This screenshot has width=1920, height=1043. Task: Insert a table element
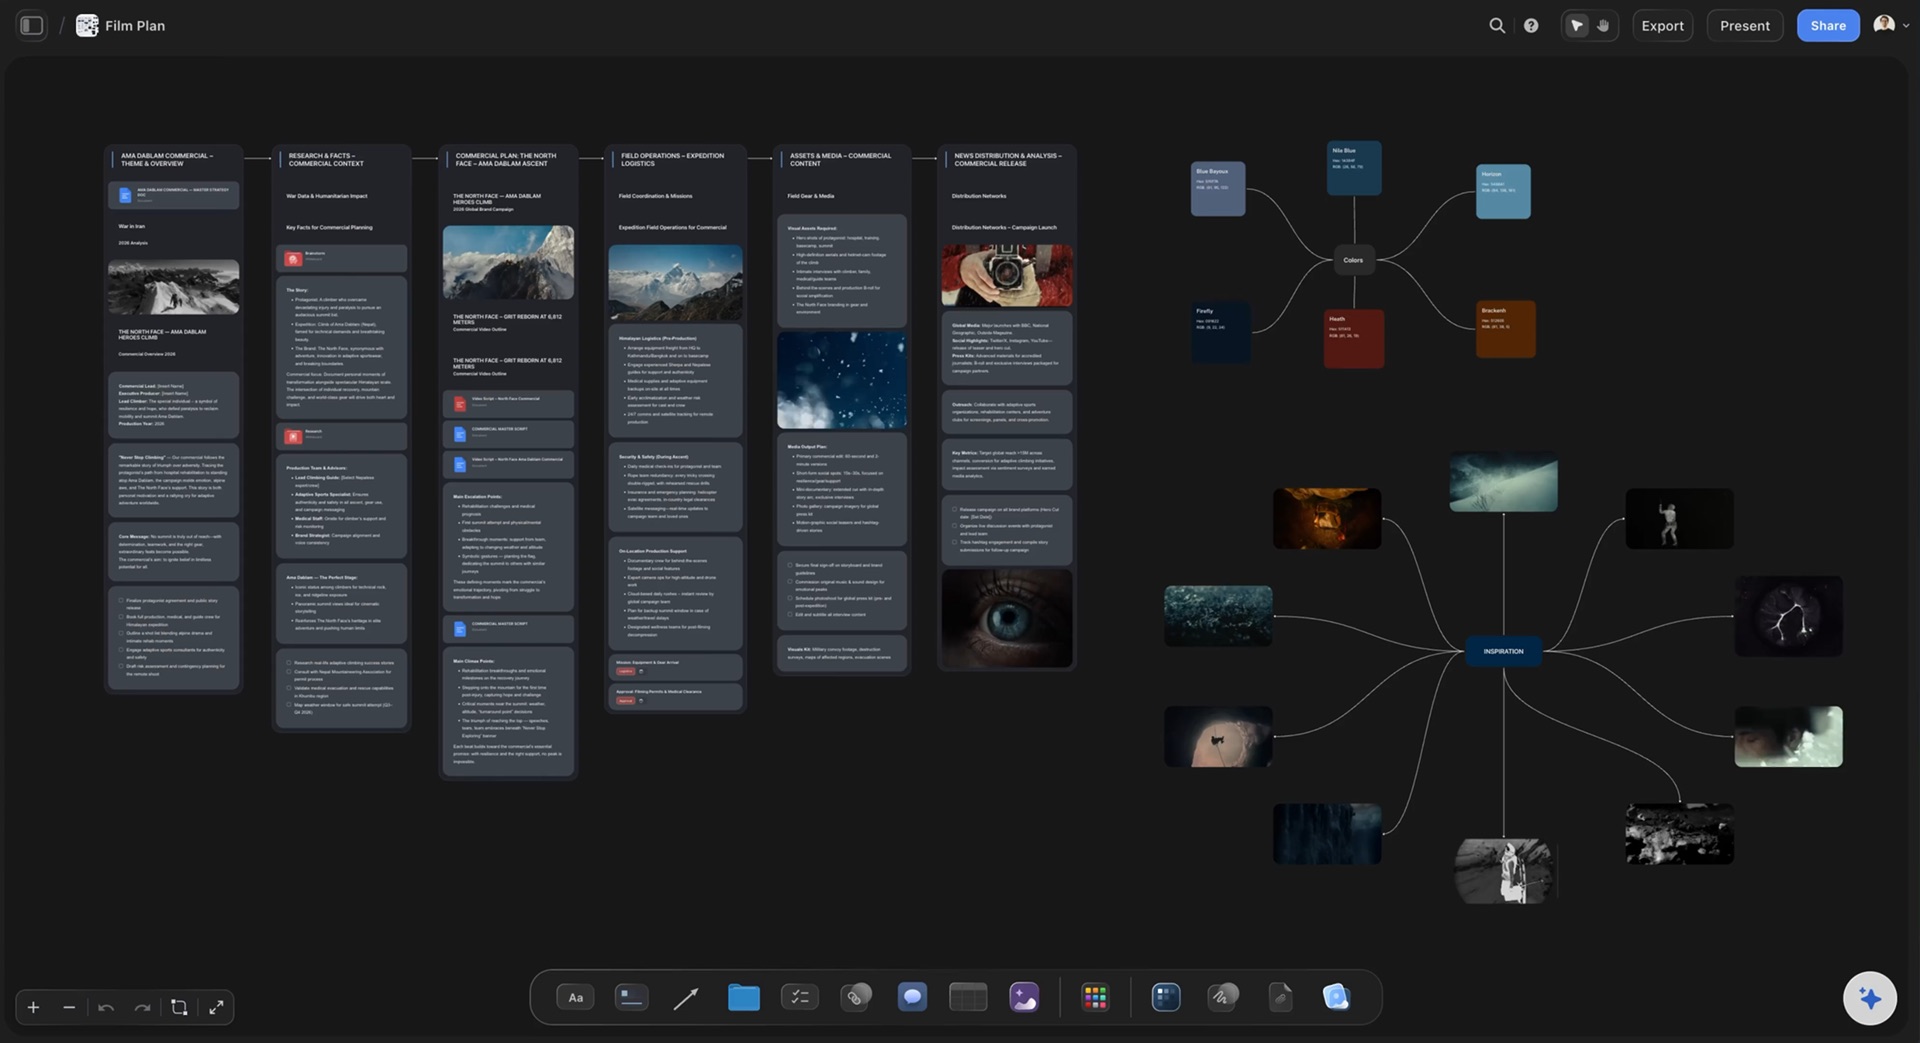[968, 997]
